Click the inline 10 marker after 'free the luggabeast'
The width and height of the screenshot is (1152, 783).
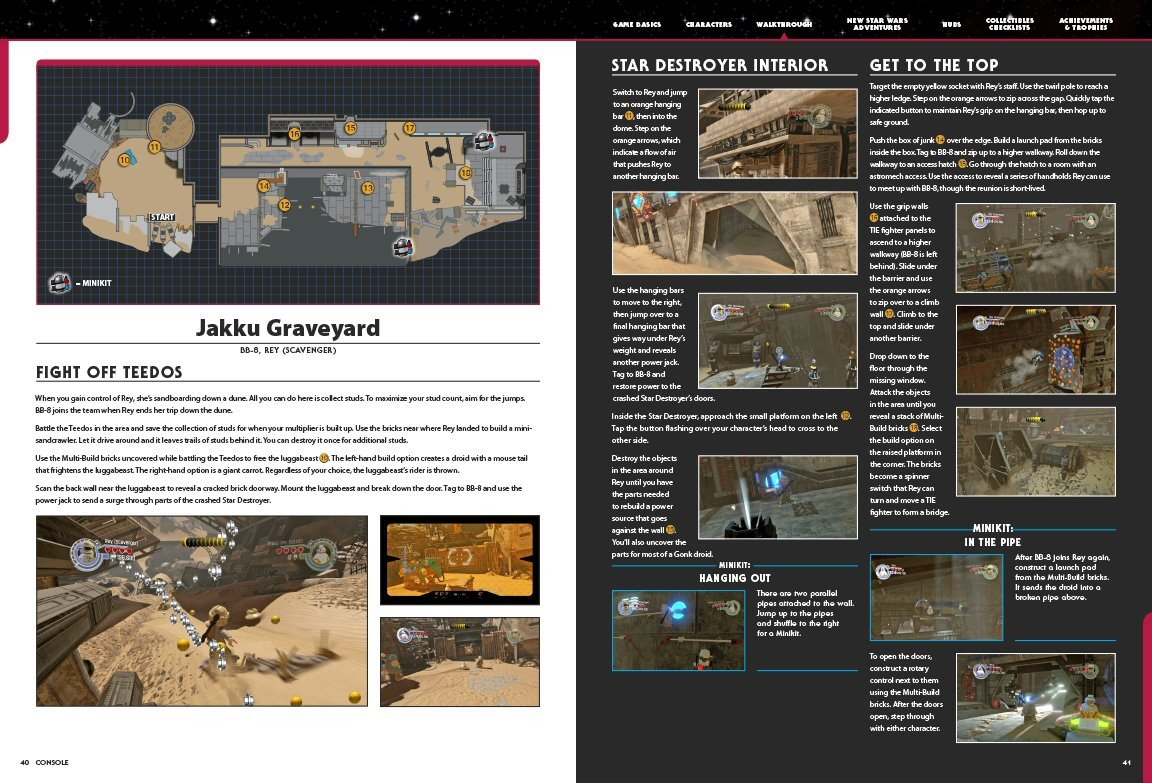click(323, 458)
